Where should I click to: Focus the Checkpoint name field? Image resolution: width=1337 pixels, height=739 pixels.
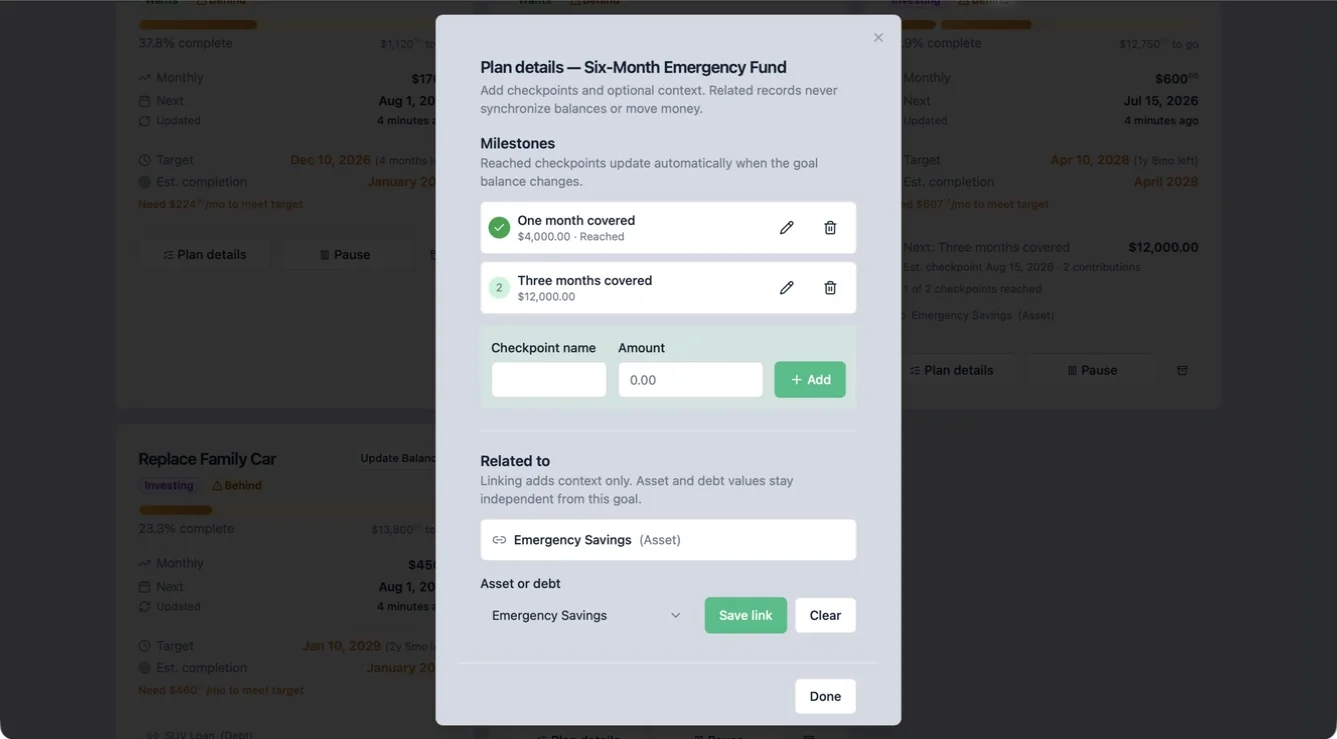(549, 380)
